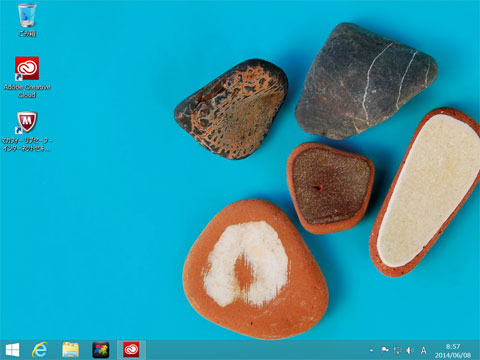Open the volume speaker tray icon

(x=410, y=350)
